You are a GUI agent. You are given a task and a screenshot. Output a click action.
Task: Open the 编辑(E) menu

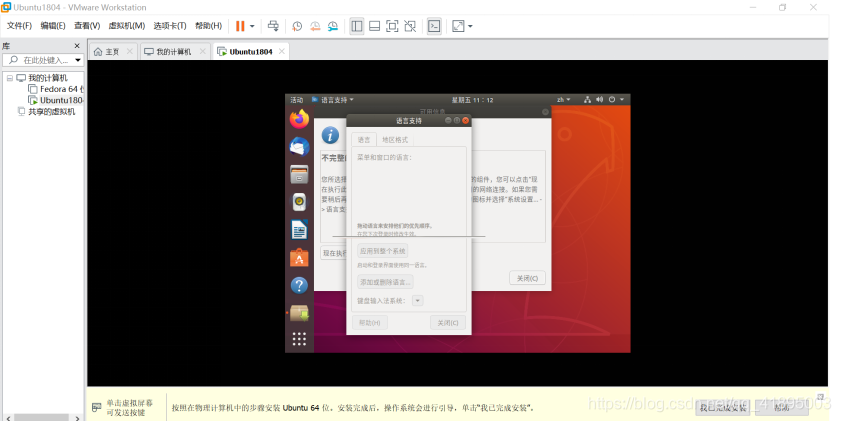tap(53, 26)
